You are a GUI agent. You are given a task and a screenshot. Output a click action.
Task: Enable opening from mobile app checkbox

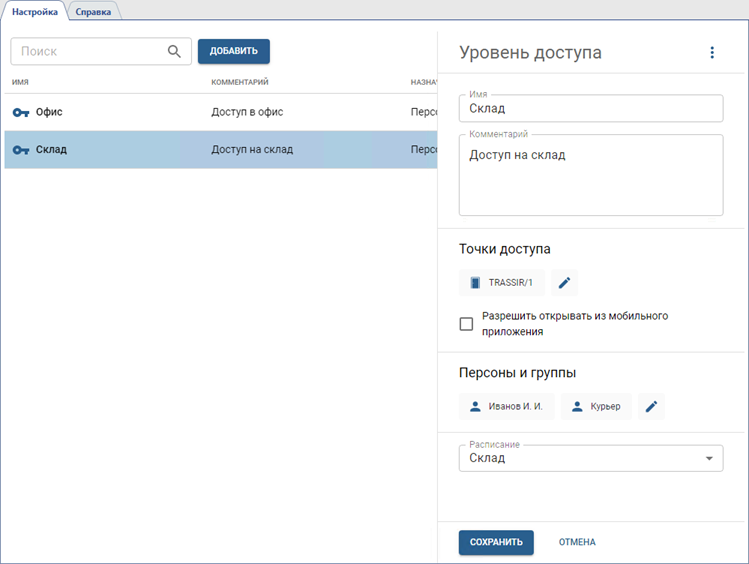466,324
